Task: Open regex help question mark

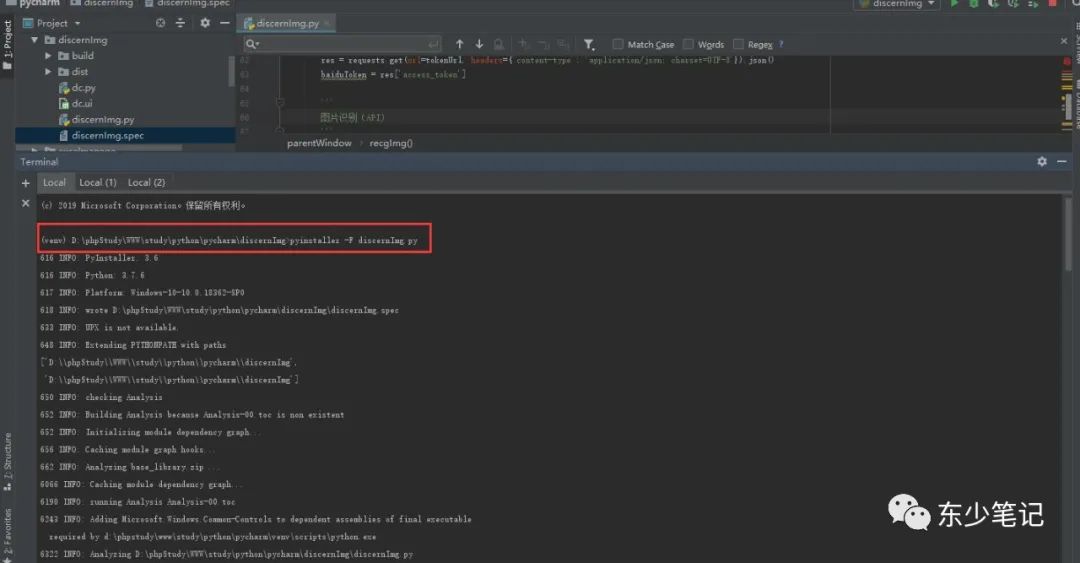Action: click(781, 44)
